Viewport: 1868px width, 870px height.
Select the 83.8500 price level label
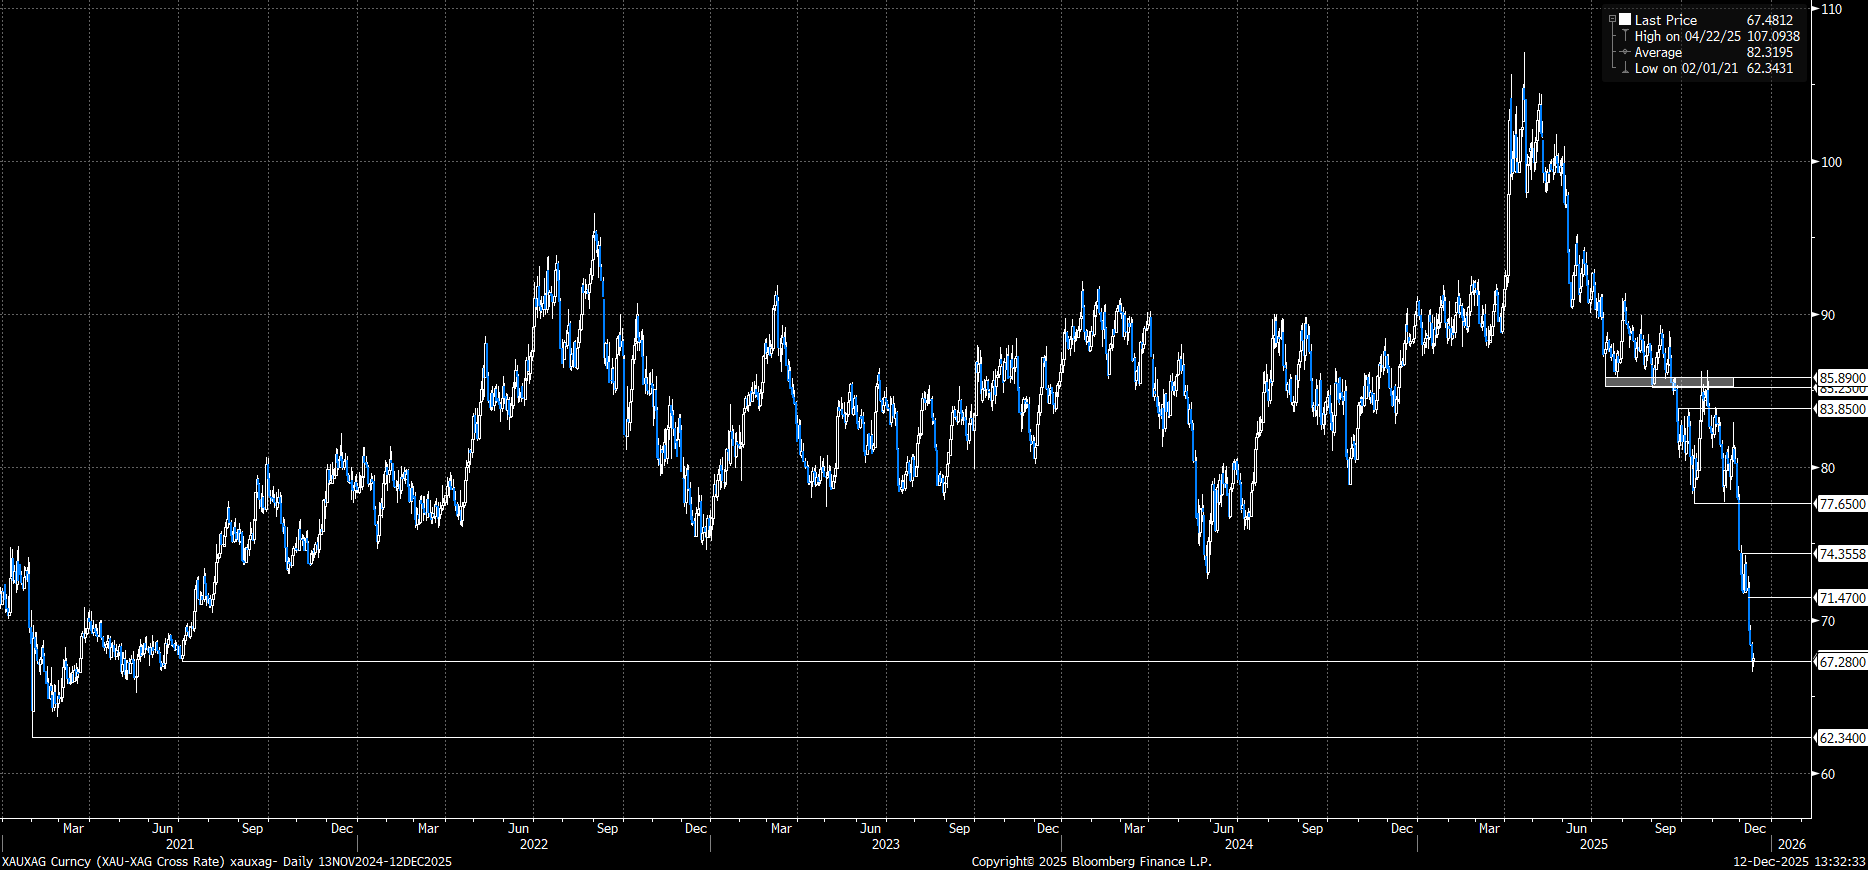[x=1841, y=409]
